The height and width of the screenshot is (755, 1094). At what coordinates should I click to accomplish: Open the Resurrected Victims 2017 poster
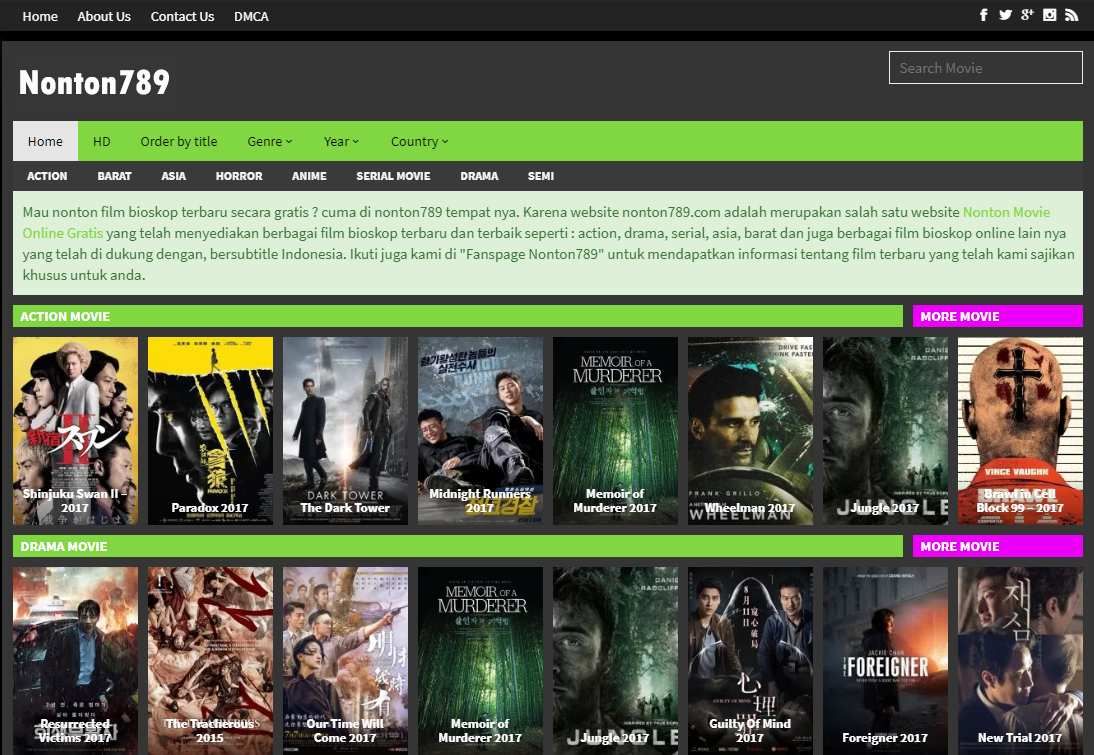75,660
